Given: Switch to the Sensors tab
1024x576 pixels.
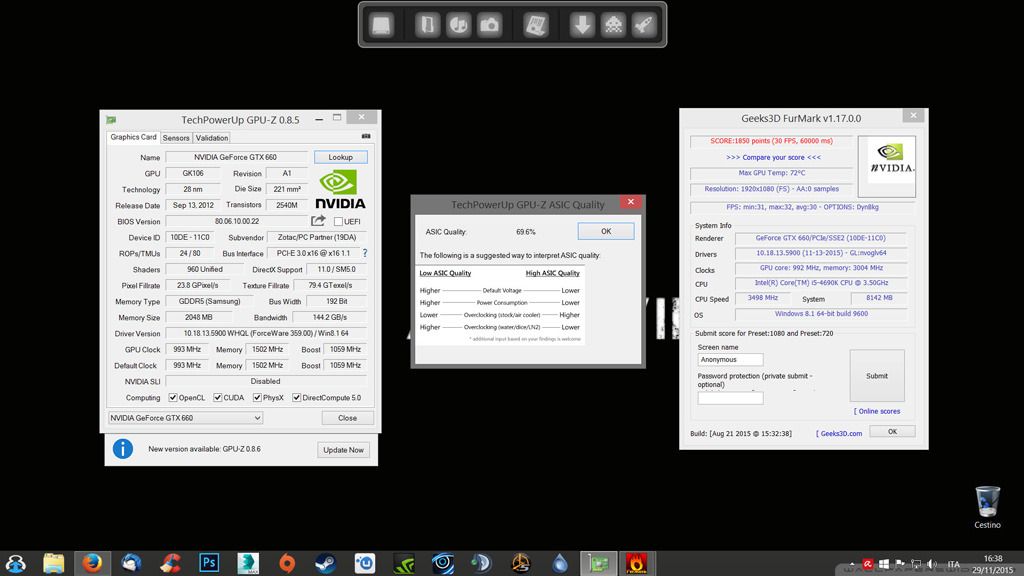Looking at the screenshot, I should 176,138.
